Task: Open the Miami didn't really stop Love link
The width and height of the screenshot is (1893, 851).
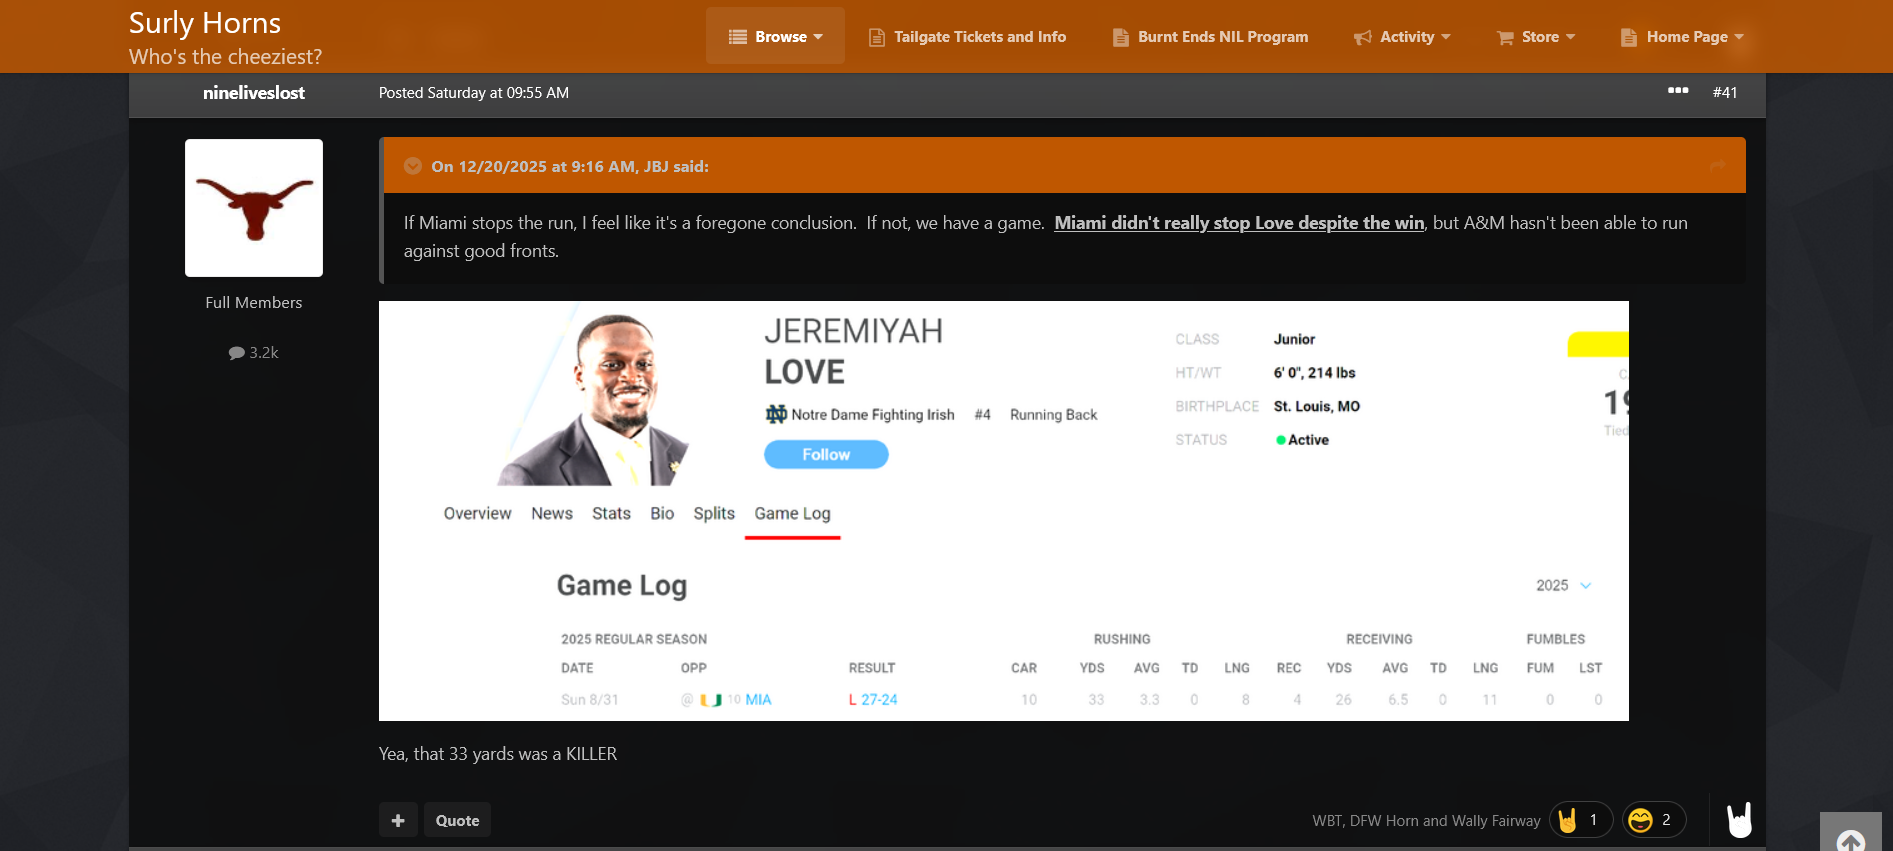Action: coord(1238,223)
